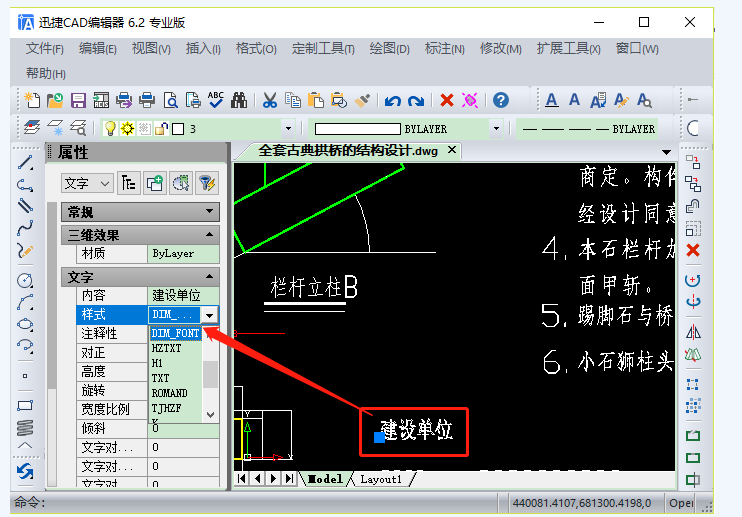Click the mirror tool icon
The width and height of the screenshot is (742, 517).
[x=693, y=332]
